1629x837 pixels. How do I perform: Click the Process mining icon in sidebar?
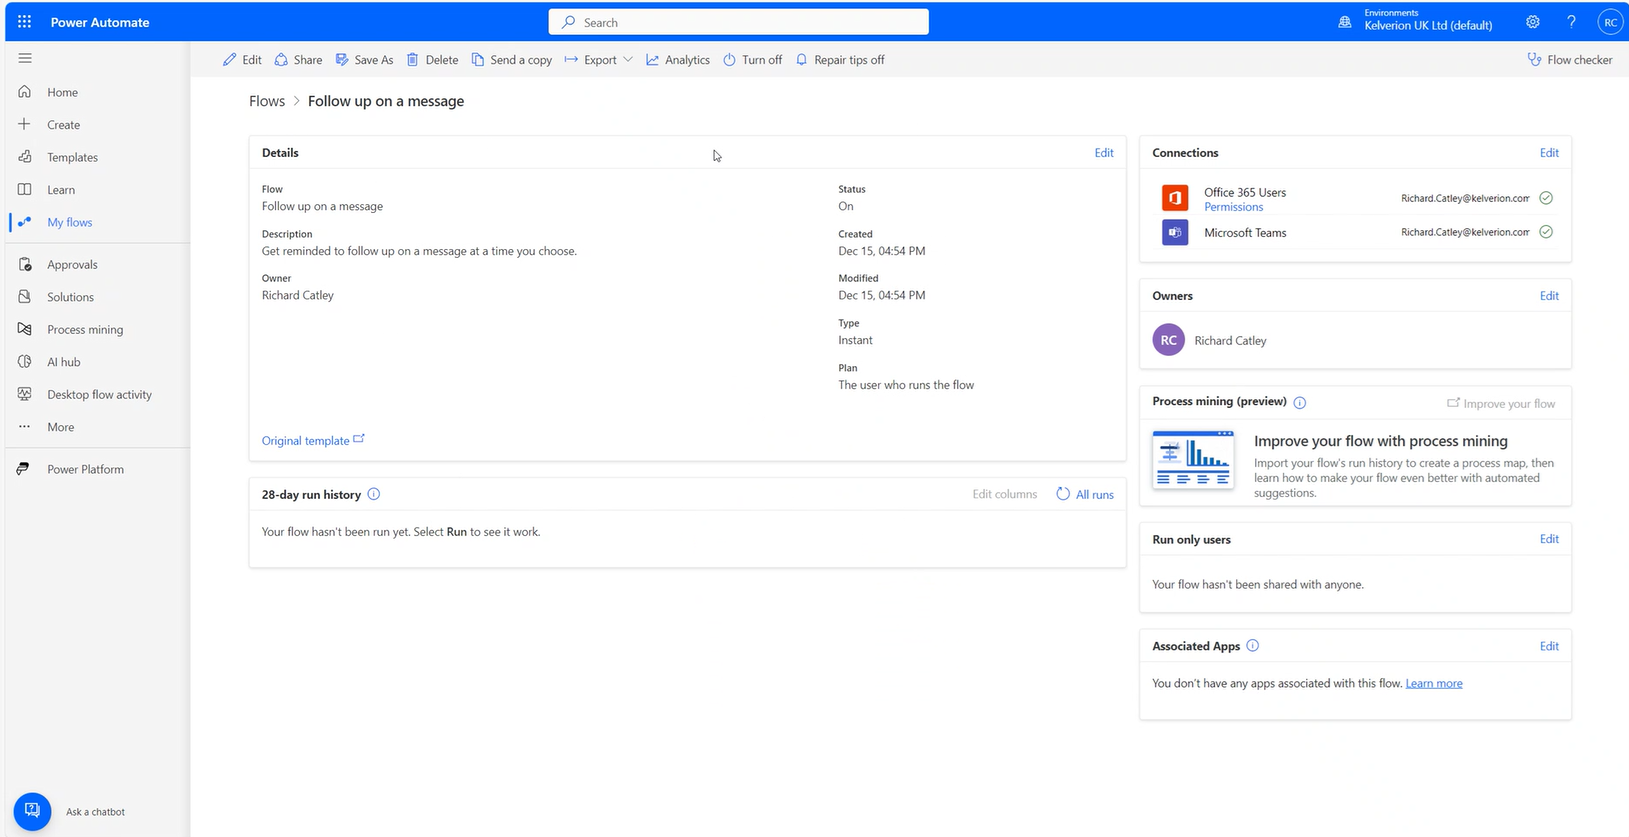point(25,329)
